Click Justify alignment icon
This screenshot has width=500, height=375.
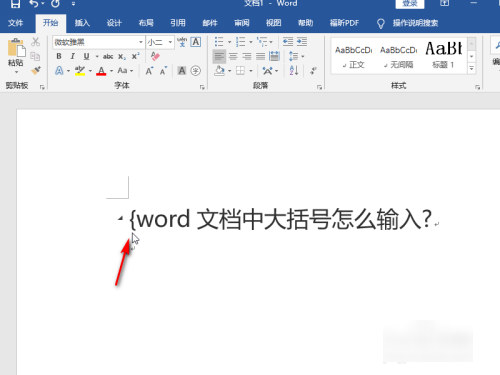point(260,56)
